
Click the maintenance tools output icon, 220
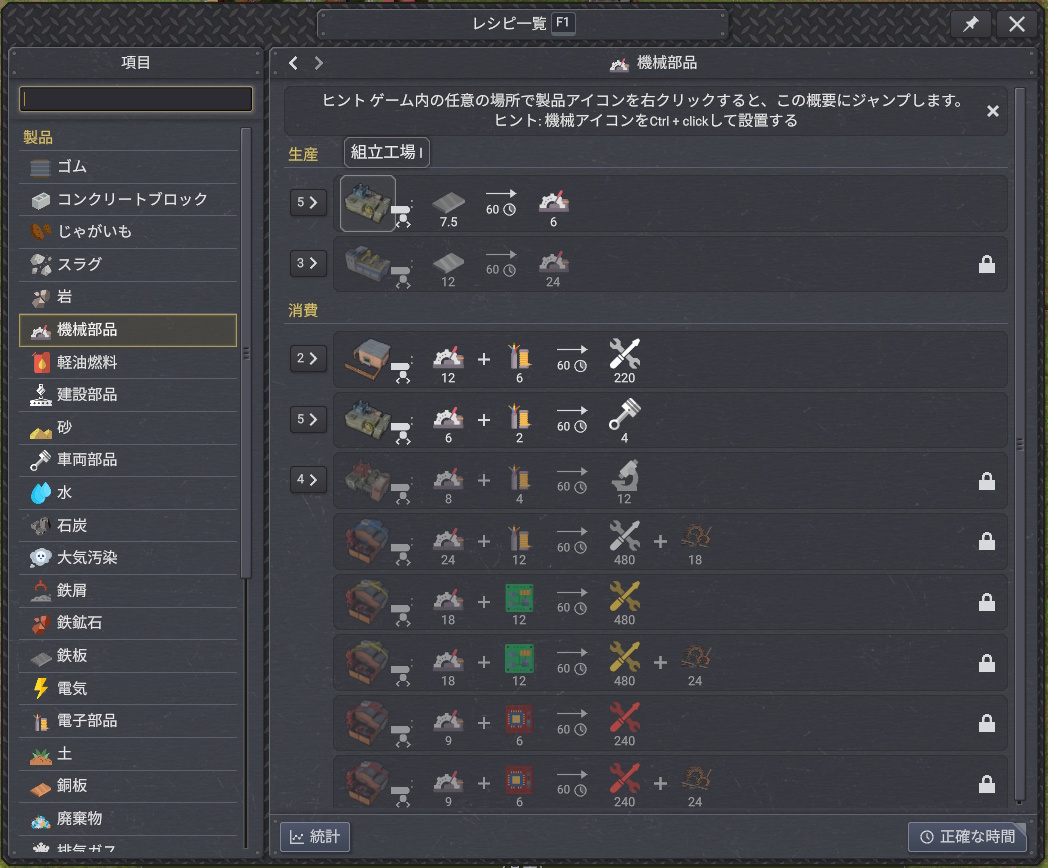(624, 354)
